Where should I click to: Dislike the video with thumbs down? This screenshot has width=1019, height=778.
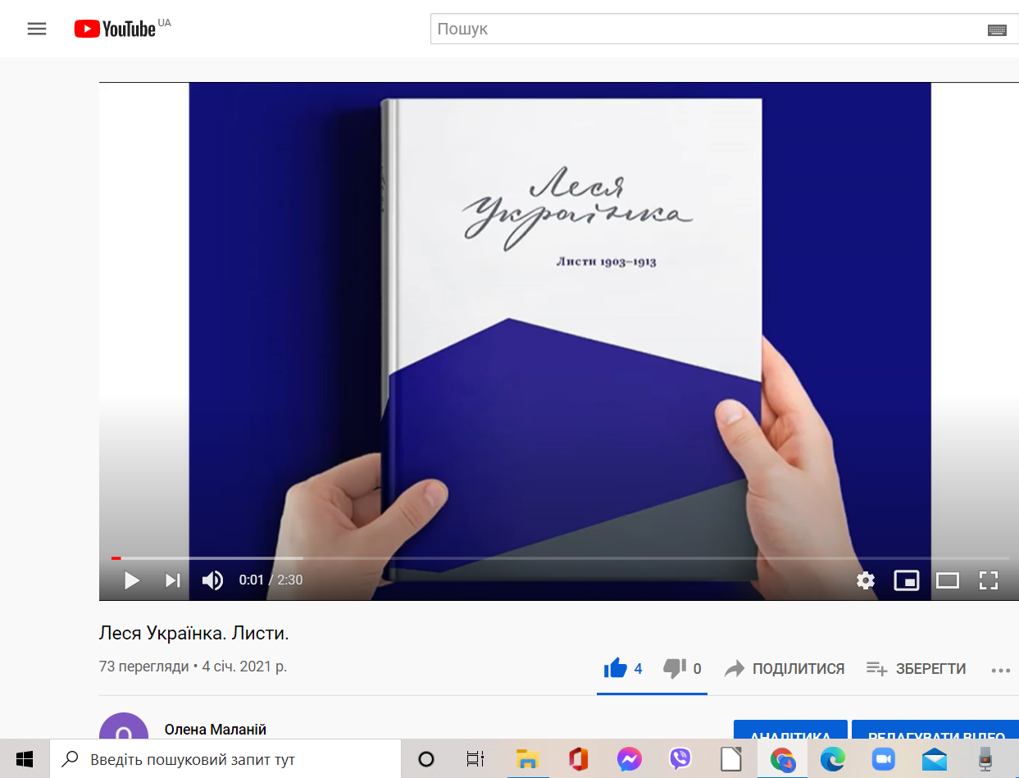point(675,668)
